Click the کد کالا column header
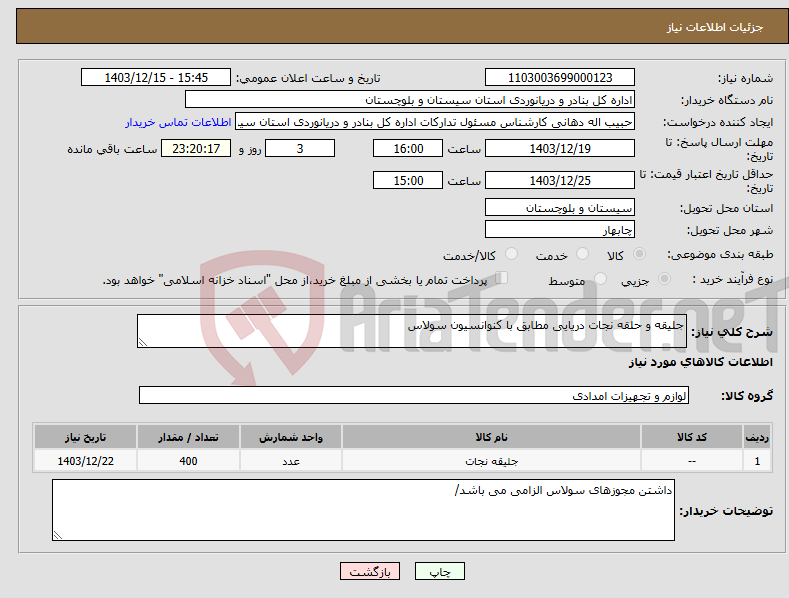Image resolution: width=789 pixels, height=598 pixels. pyautogui.click(x=692, y=437)
